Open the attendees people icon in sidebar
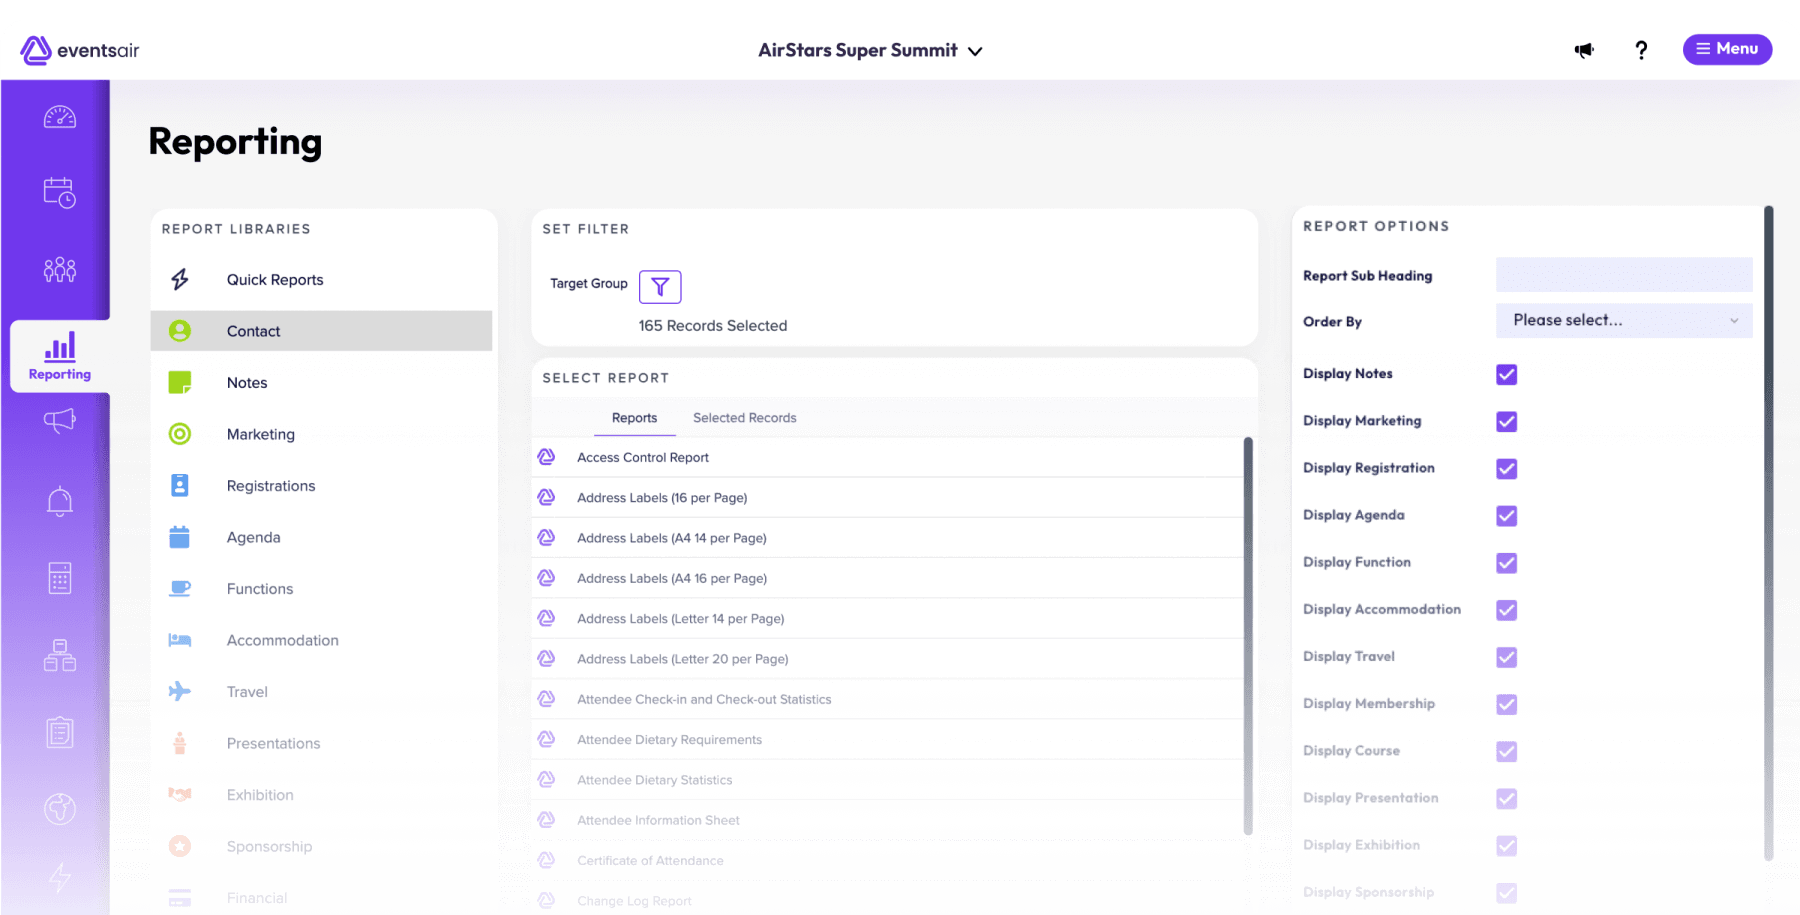This screenshot has height=915, width=1800. 59,269
